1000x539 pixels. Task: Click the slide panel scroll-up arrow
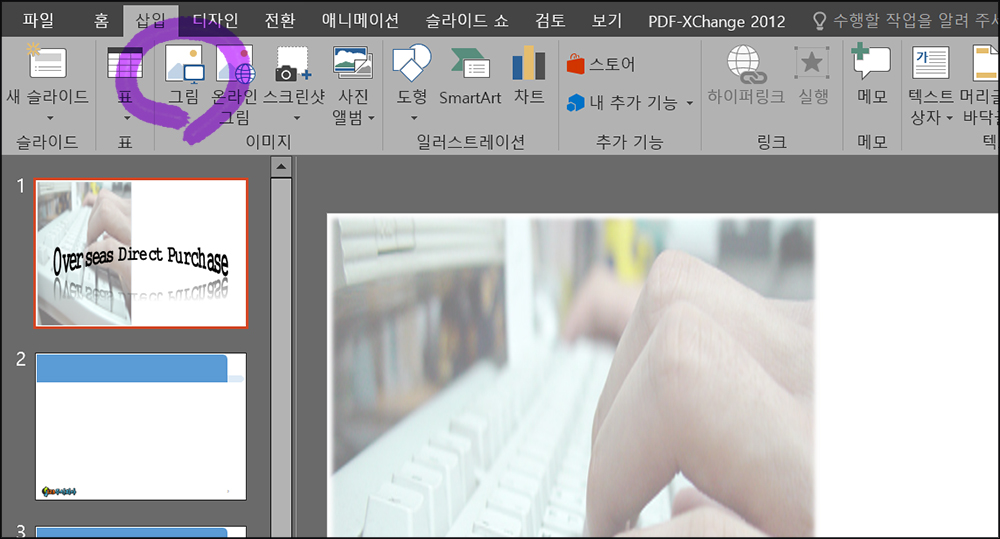coord(281,168)
